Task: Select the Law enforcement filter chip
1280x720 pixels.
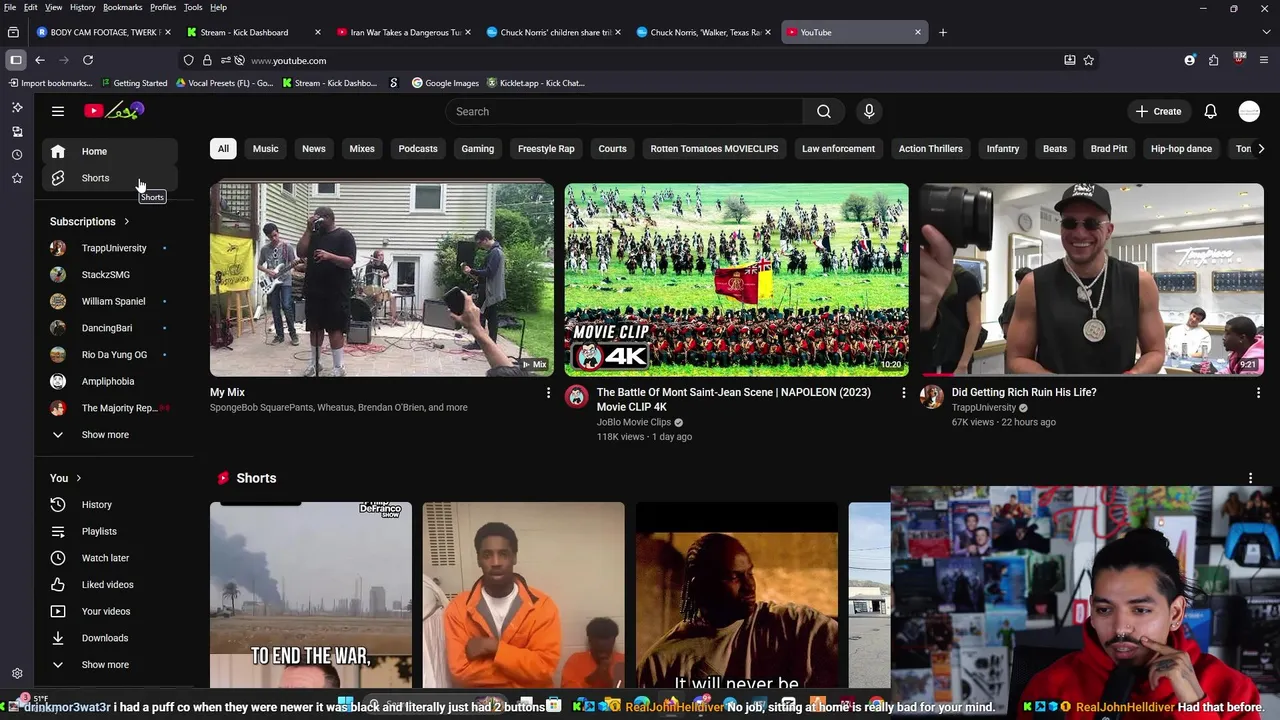Action: 838,149
